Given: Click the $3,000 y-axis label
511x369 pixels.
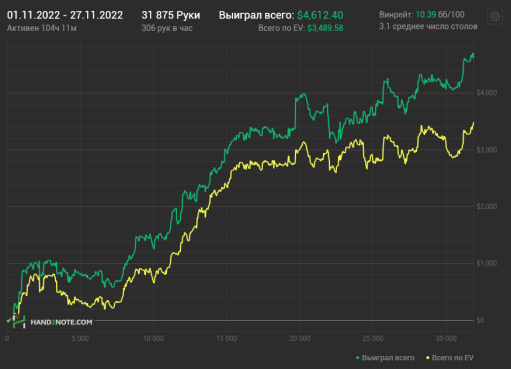Looking at the screenshot, I should pyautogui.click(x=487, y=150).
